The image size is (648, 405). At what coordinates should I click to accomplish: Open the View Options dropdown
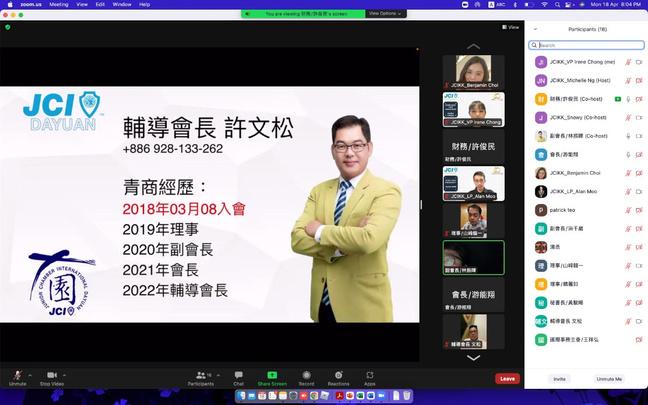[385, 14]
